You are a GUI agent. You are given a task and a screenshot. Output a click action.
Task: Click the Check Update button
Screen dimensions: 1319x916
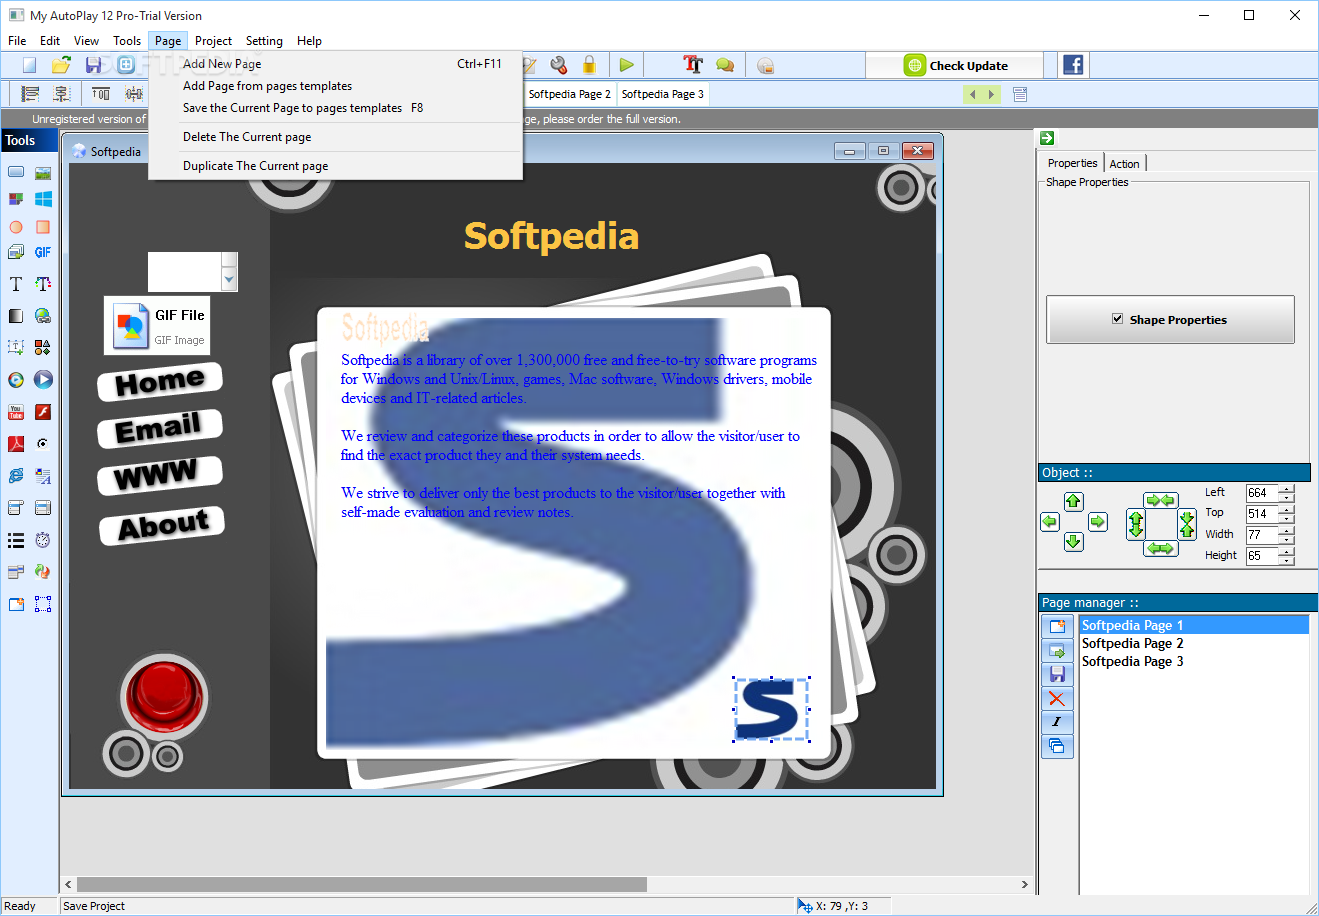[x=955, y=66]
